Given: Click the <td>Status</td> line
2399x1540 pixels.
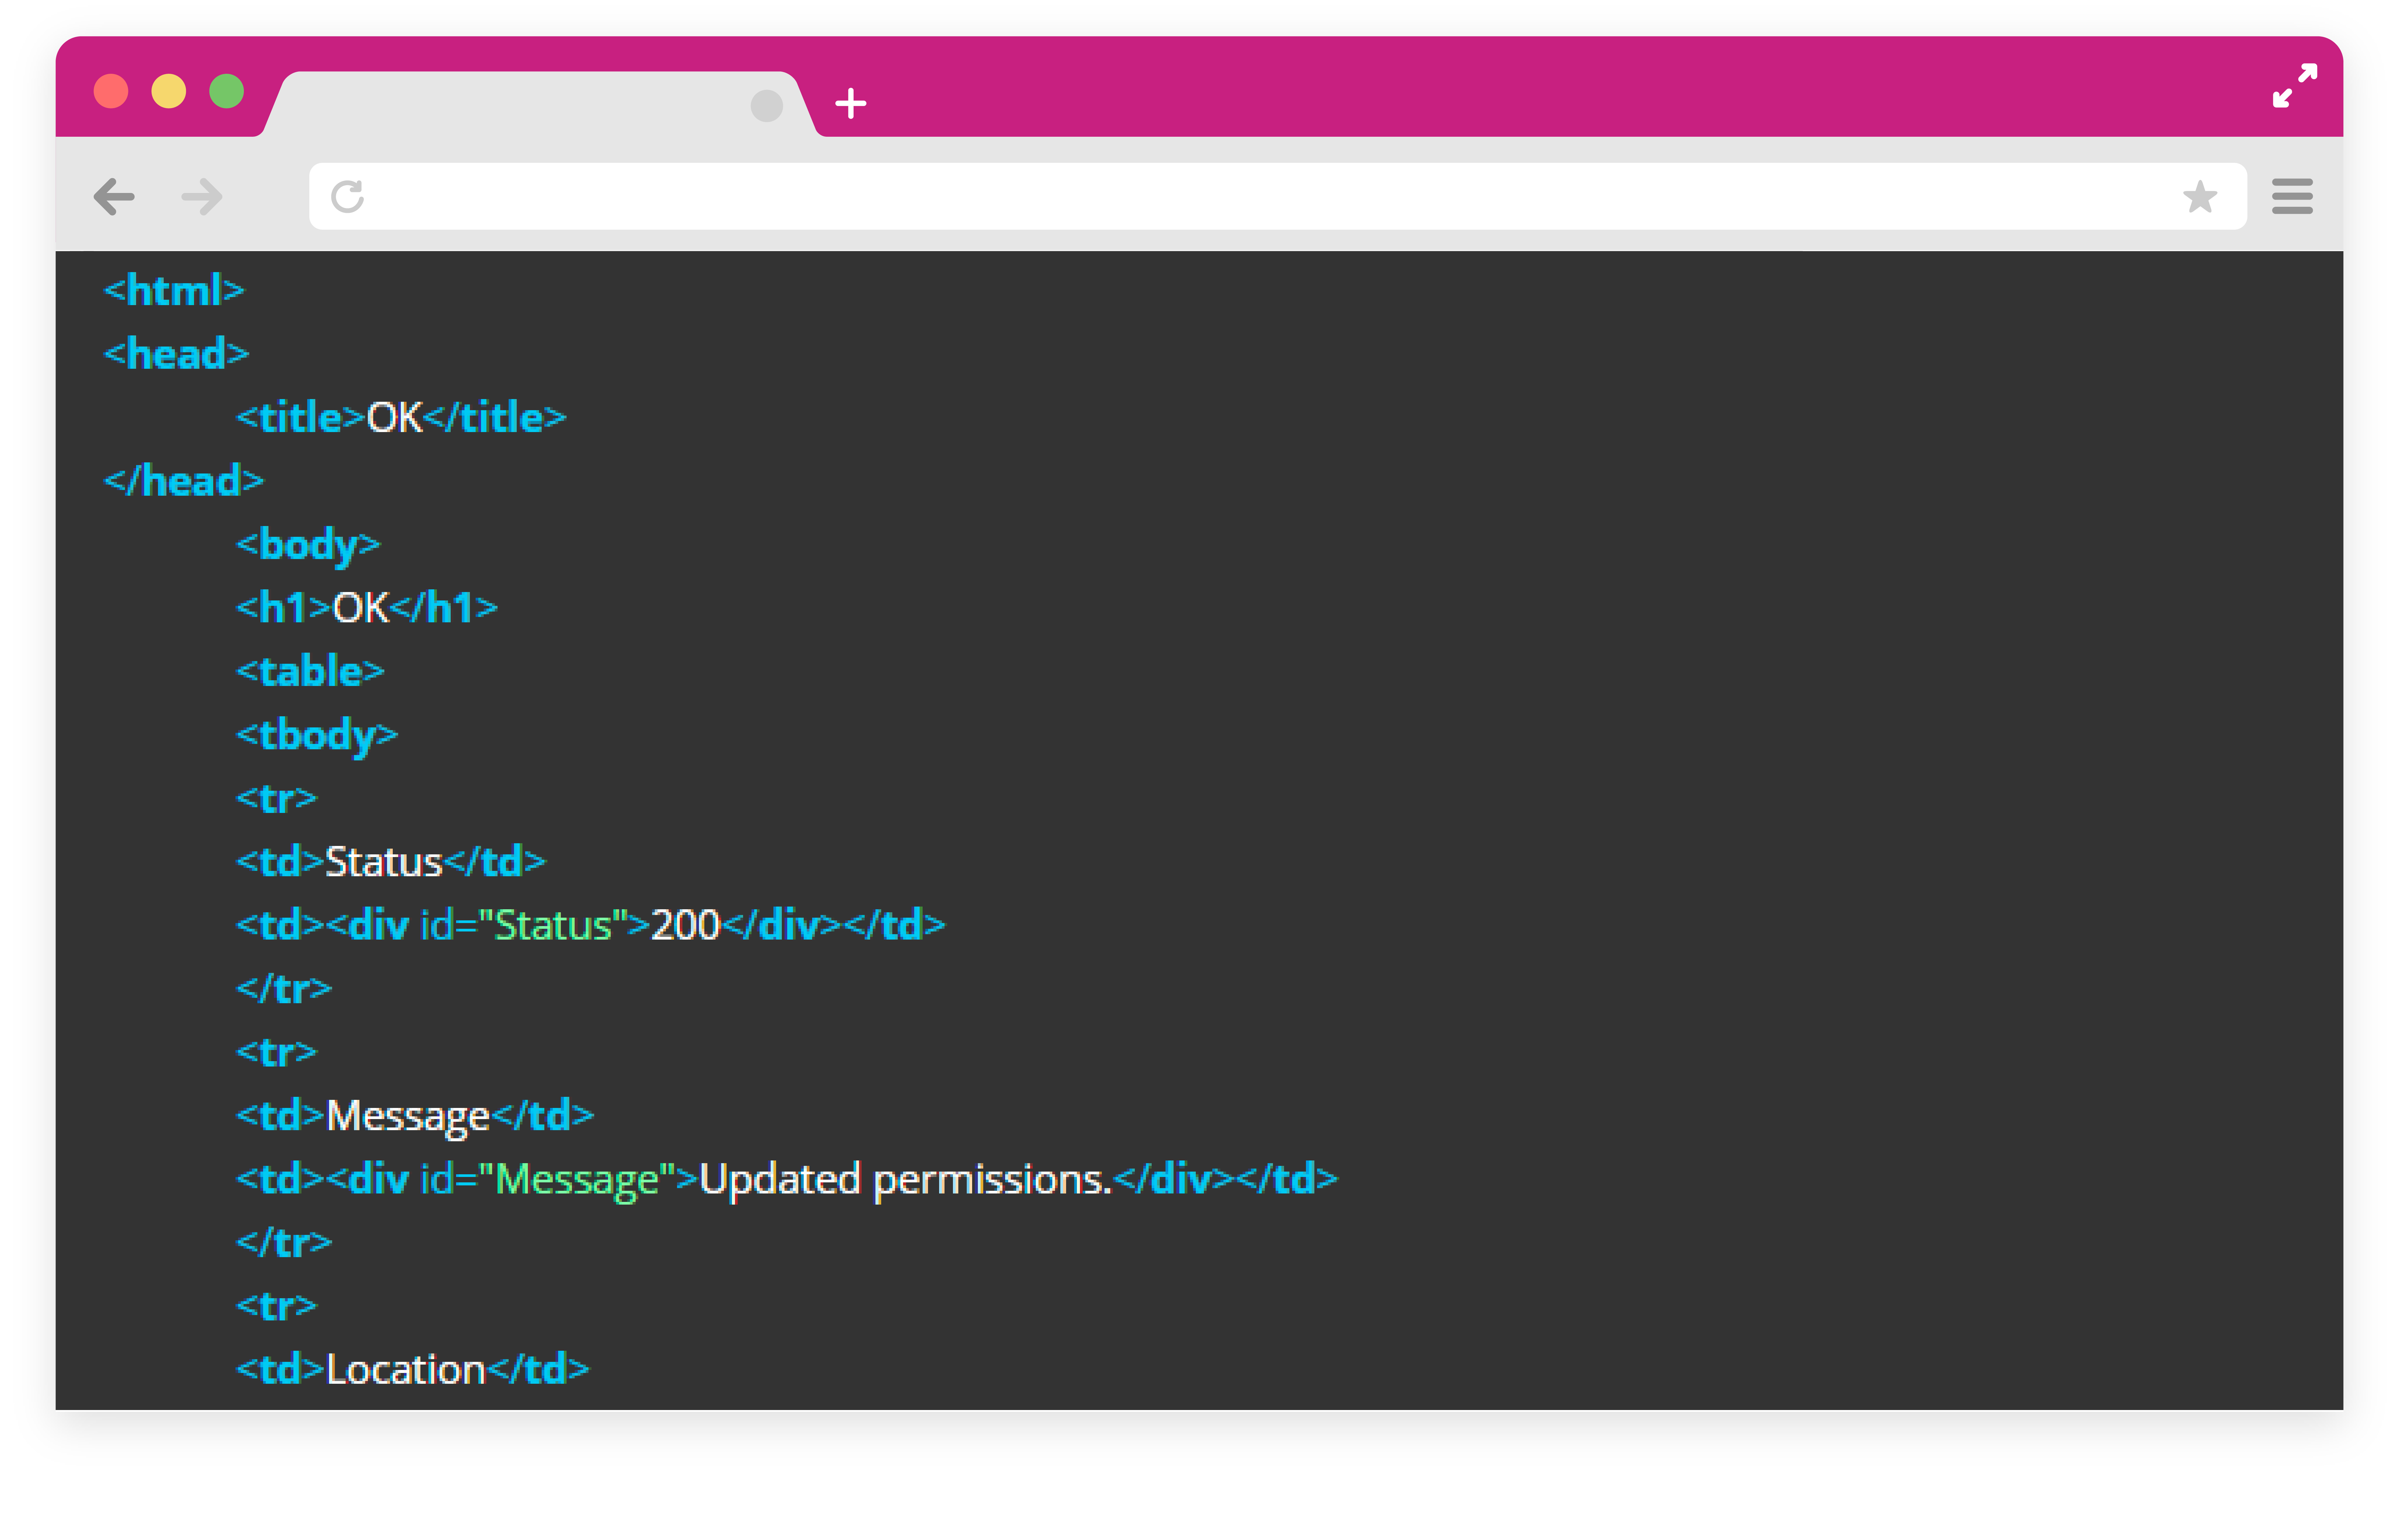Looking at the screenshot, I should (x=391, y=862).
